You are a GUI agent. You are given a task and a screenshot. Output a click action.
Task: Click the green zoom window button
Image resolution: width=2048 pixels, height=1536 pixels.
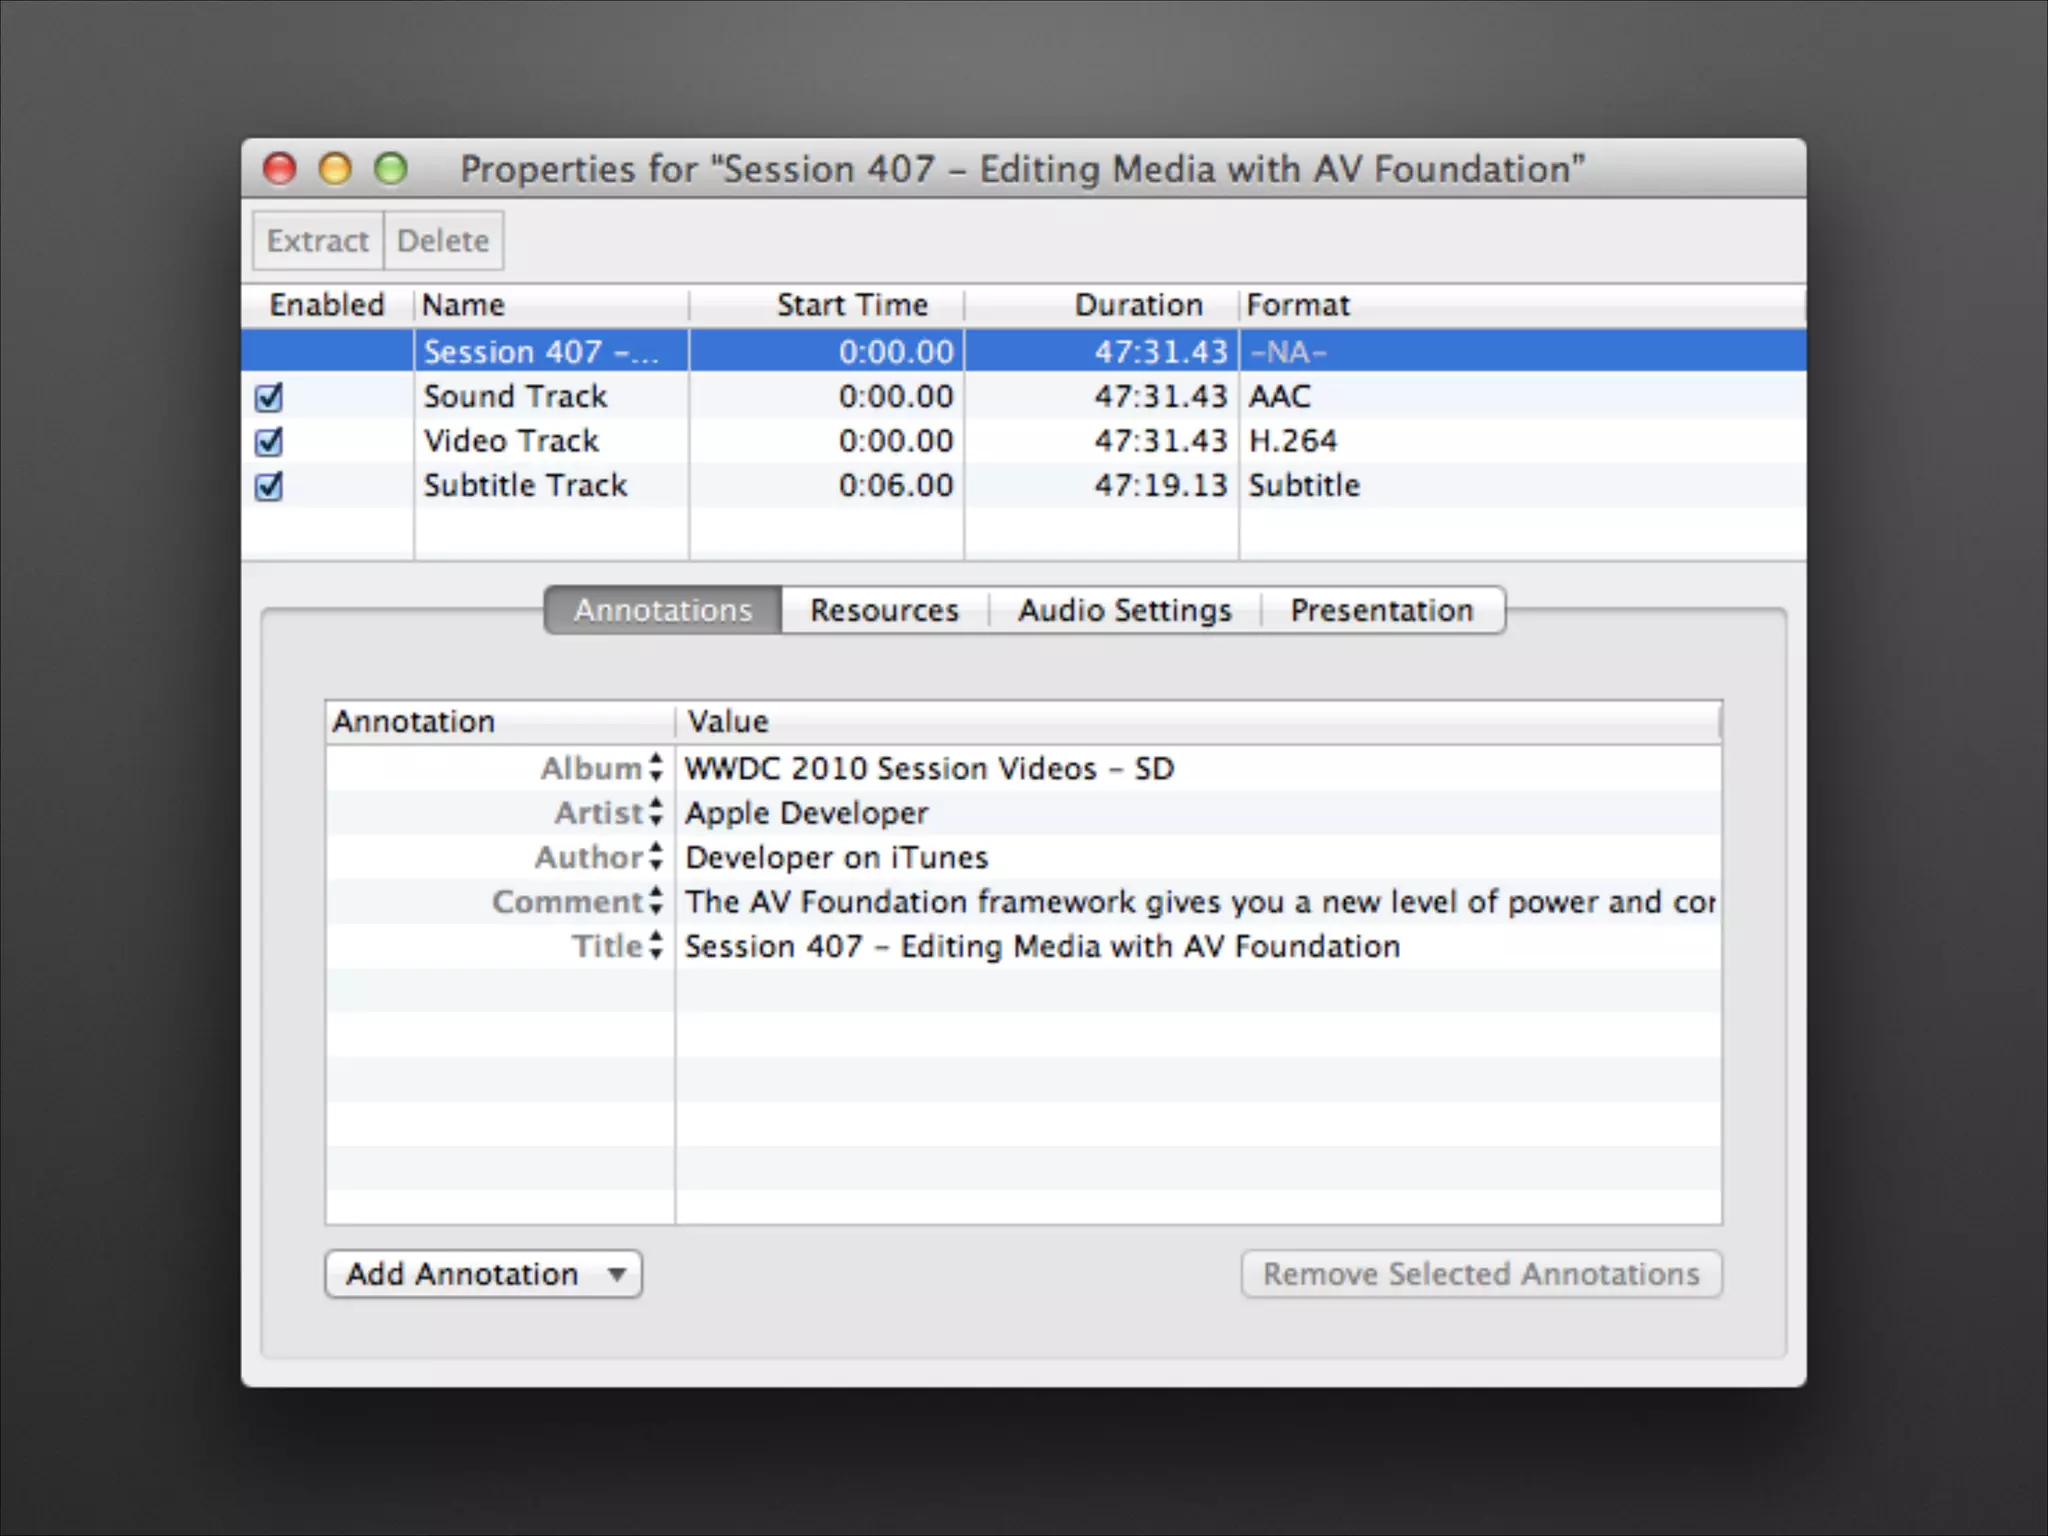391,169
